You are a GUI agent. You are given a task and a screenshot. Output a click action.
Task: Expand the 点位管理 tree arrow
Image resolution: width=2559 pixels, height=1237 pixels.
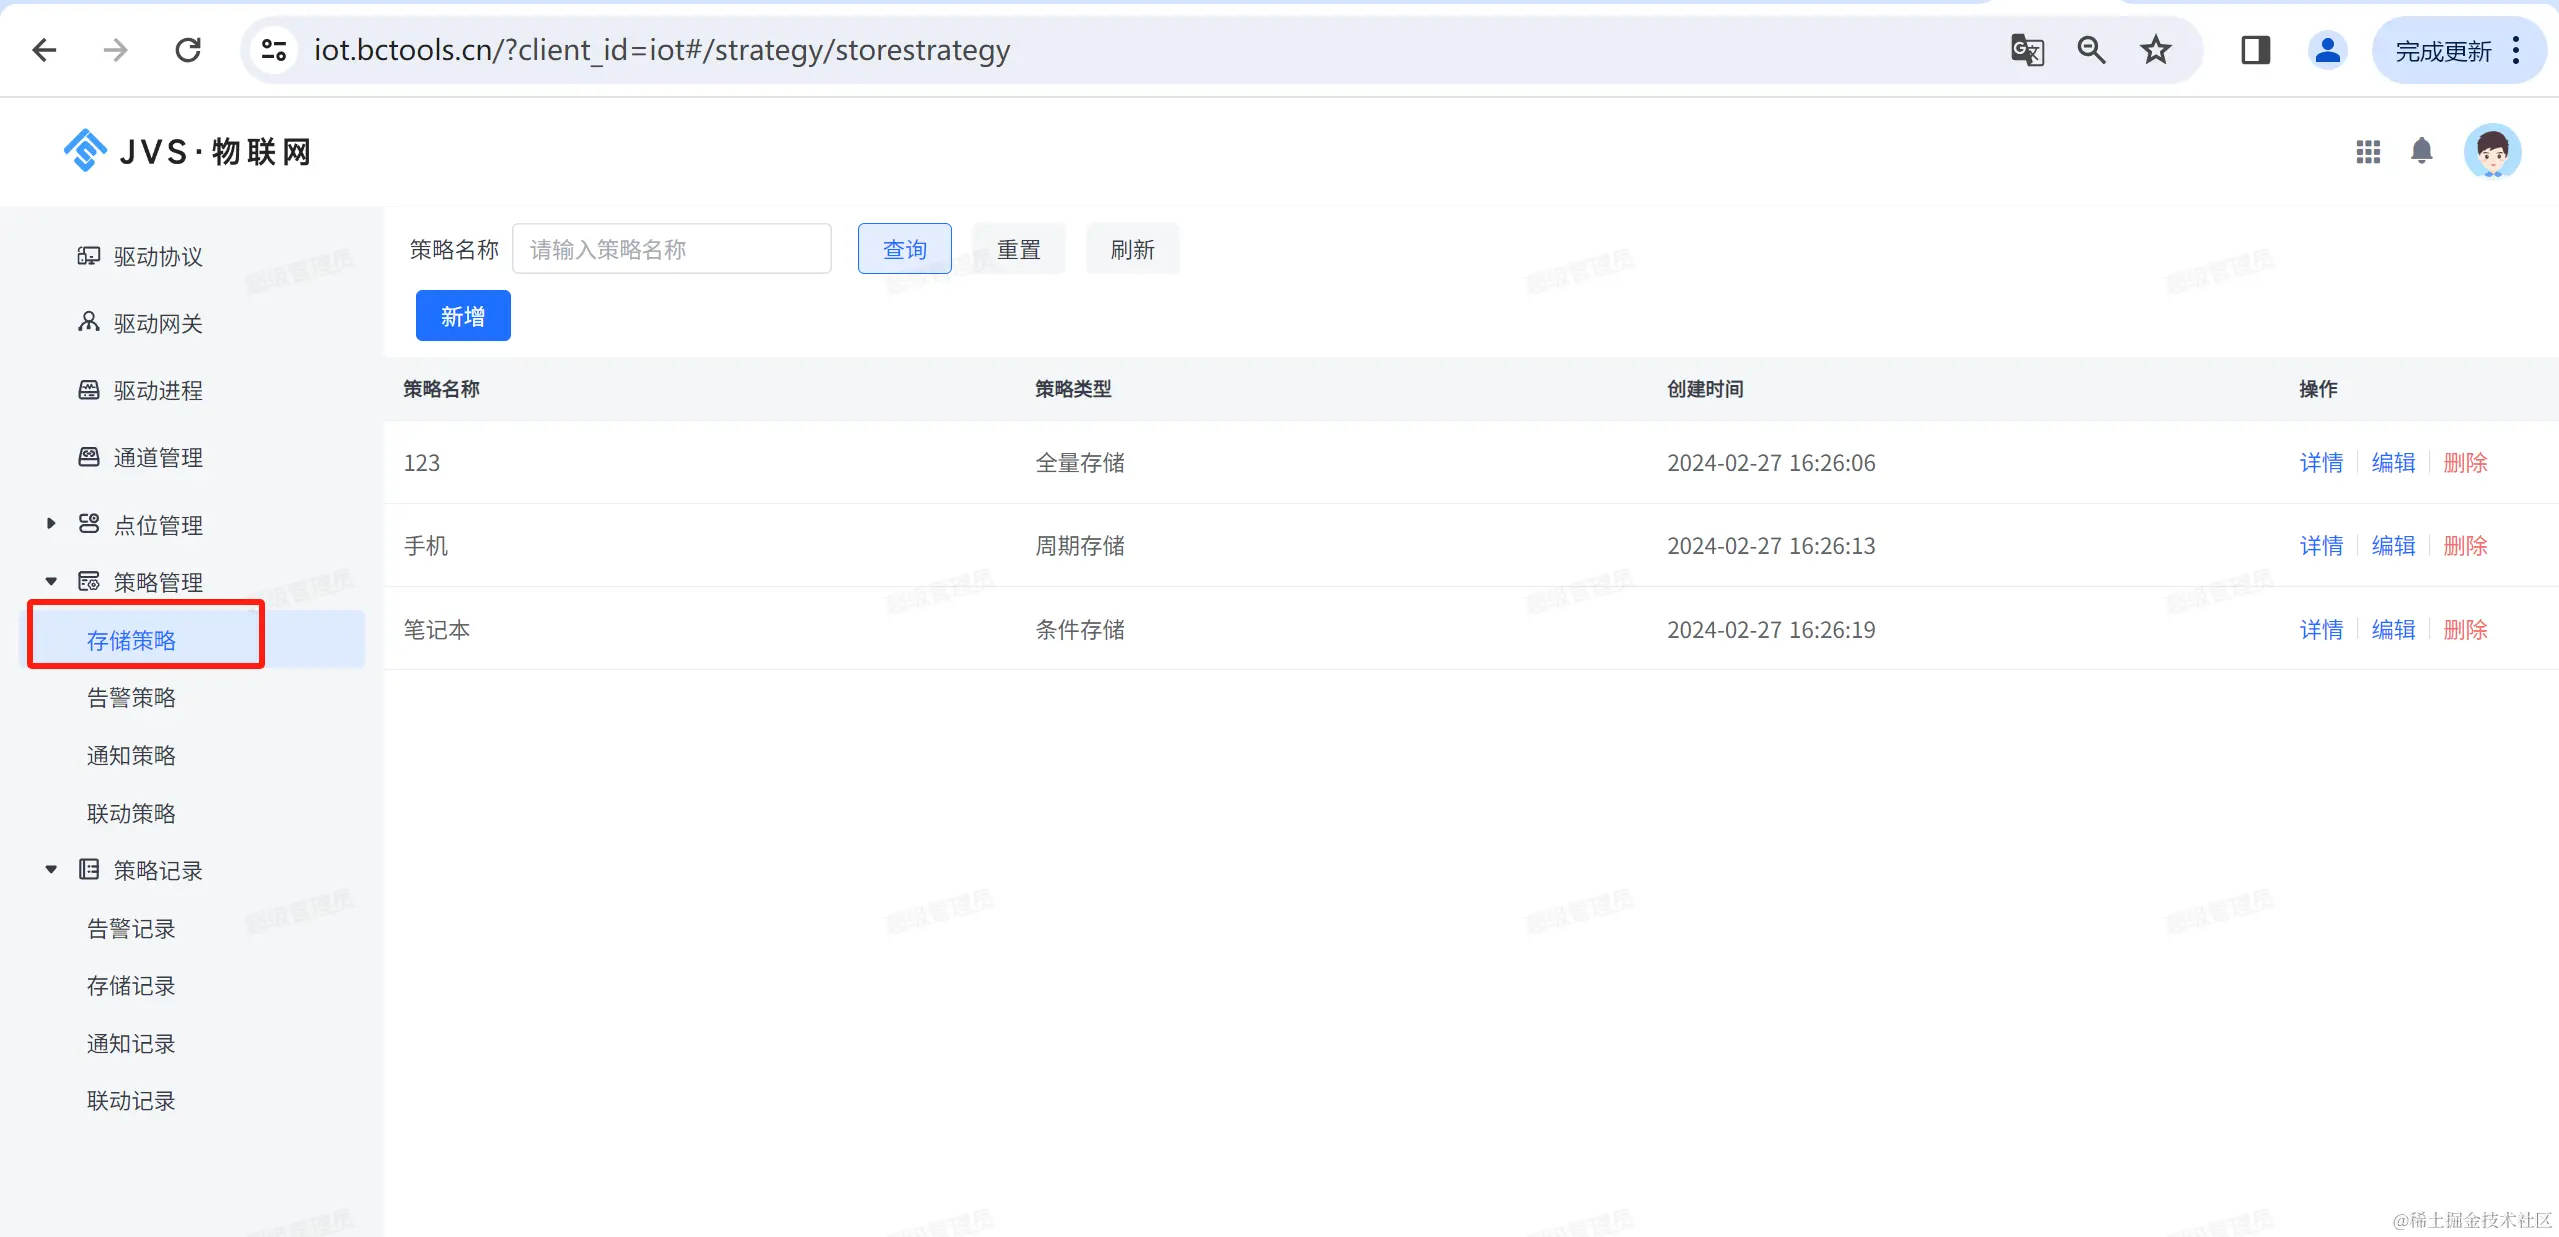click(x=51, y=524)
